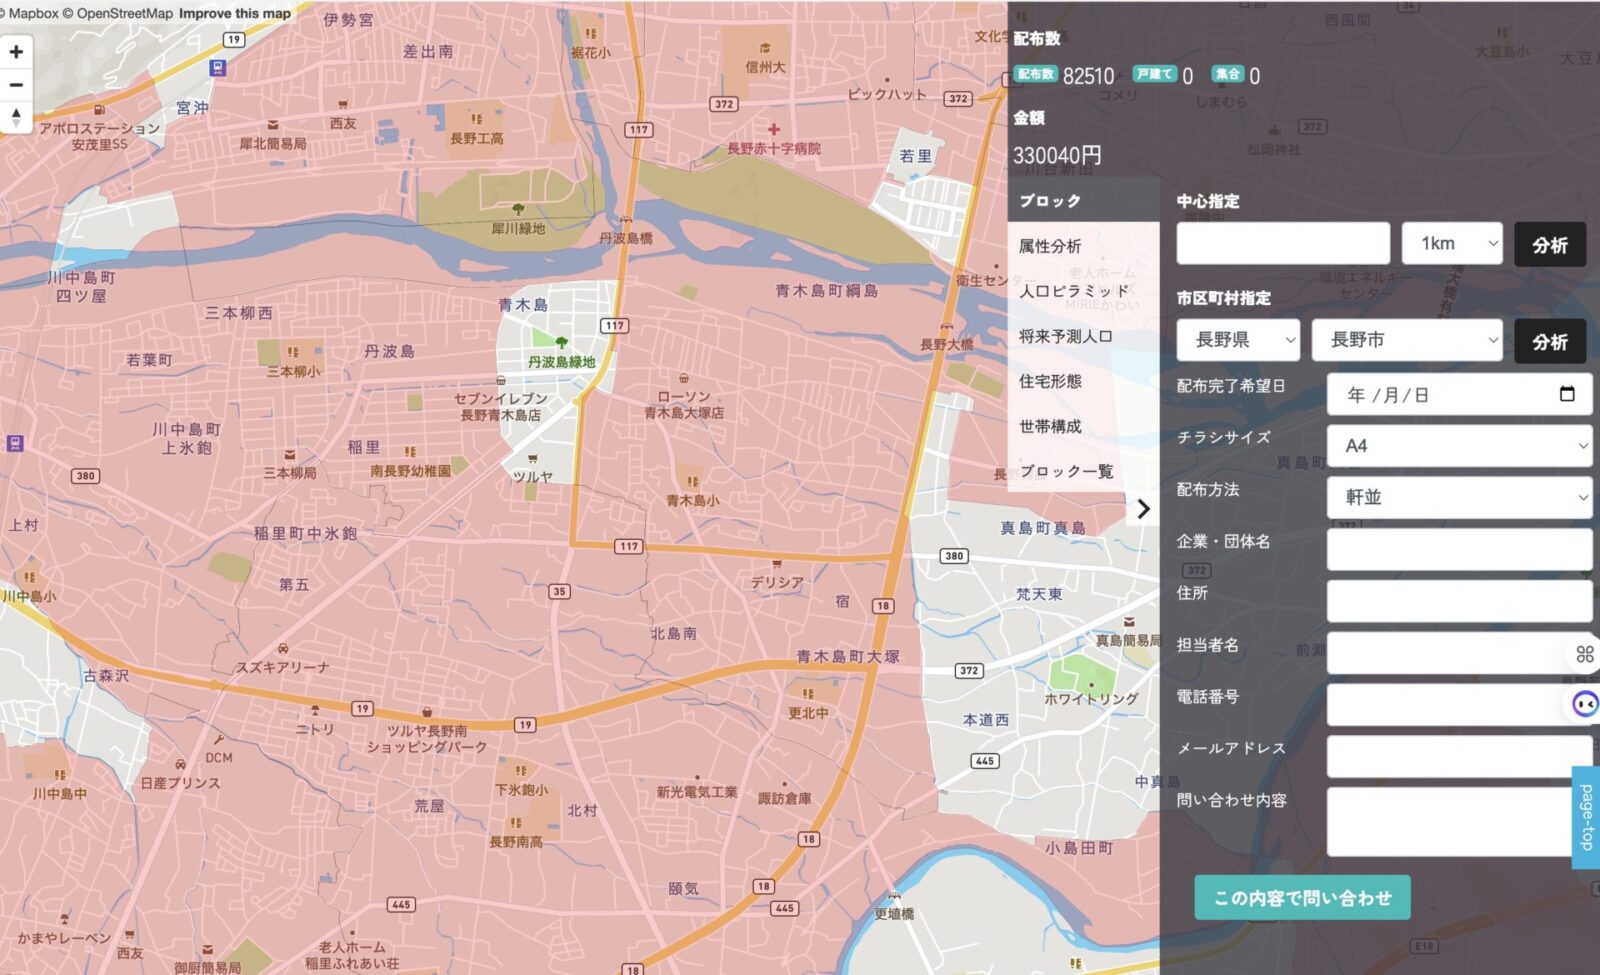Collapse side panel with the chevron arrow
Screen dimensions: 1600x975
(x=1143, y=510)
